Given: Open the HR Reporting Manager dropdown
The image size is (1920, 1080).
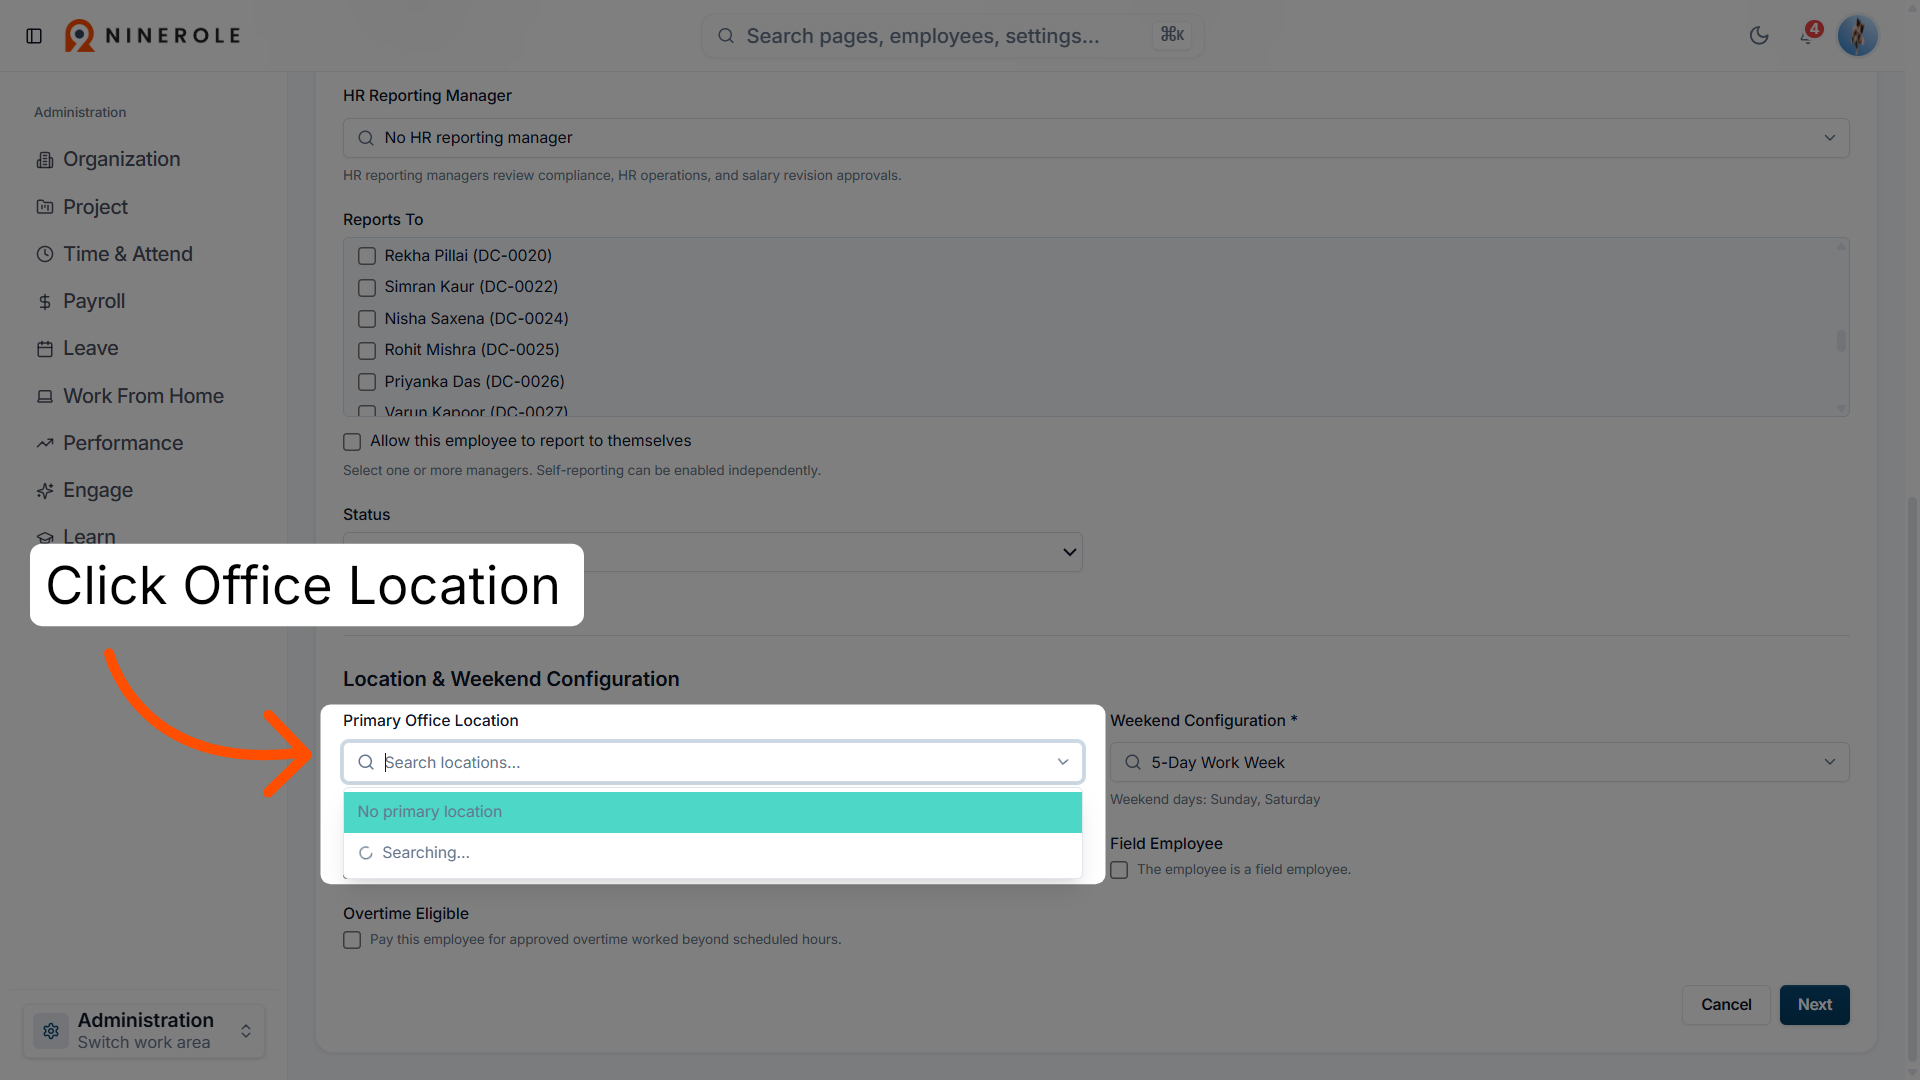Looking at the screenshot, I should pyautogui.click(x=1096, y=138).
